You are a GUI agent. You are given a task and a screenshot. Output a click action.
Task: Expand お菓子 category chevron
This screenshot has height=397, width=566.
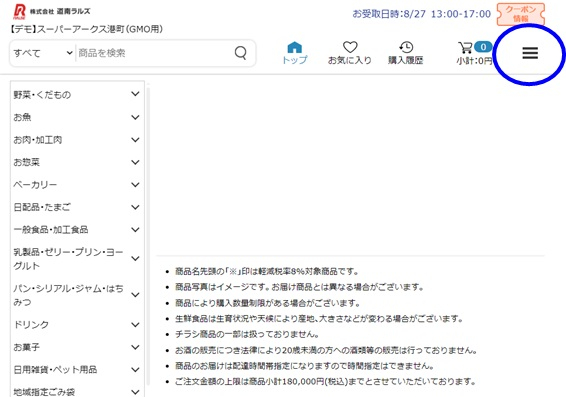(135, 347)
